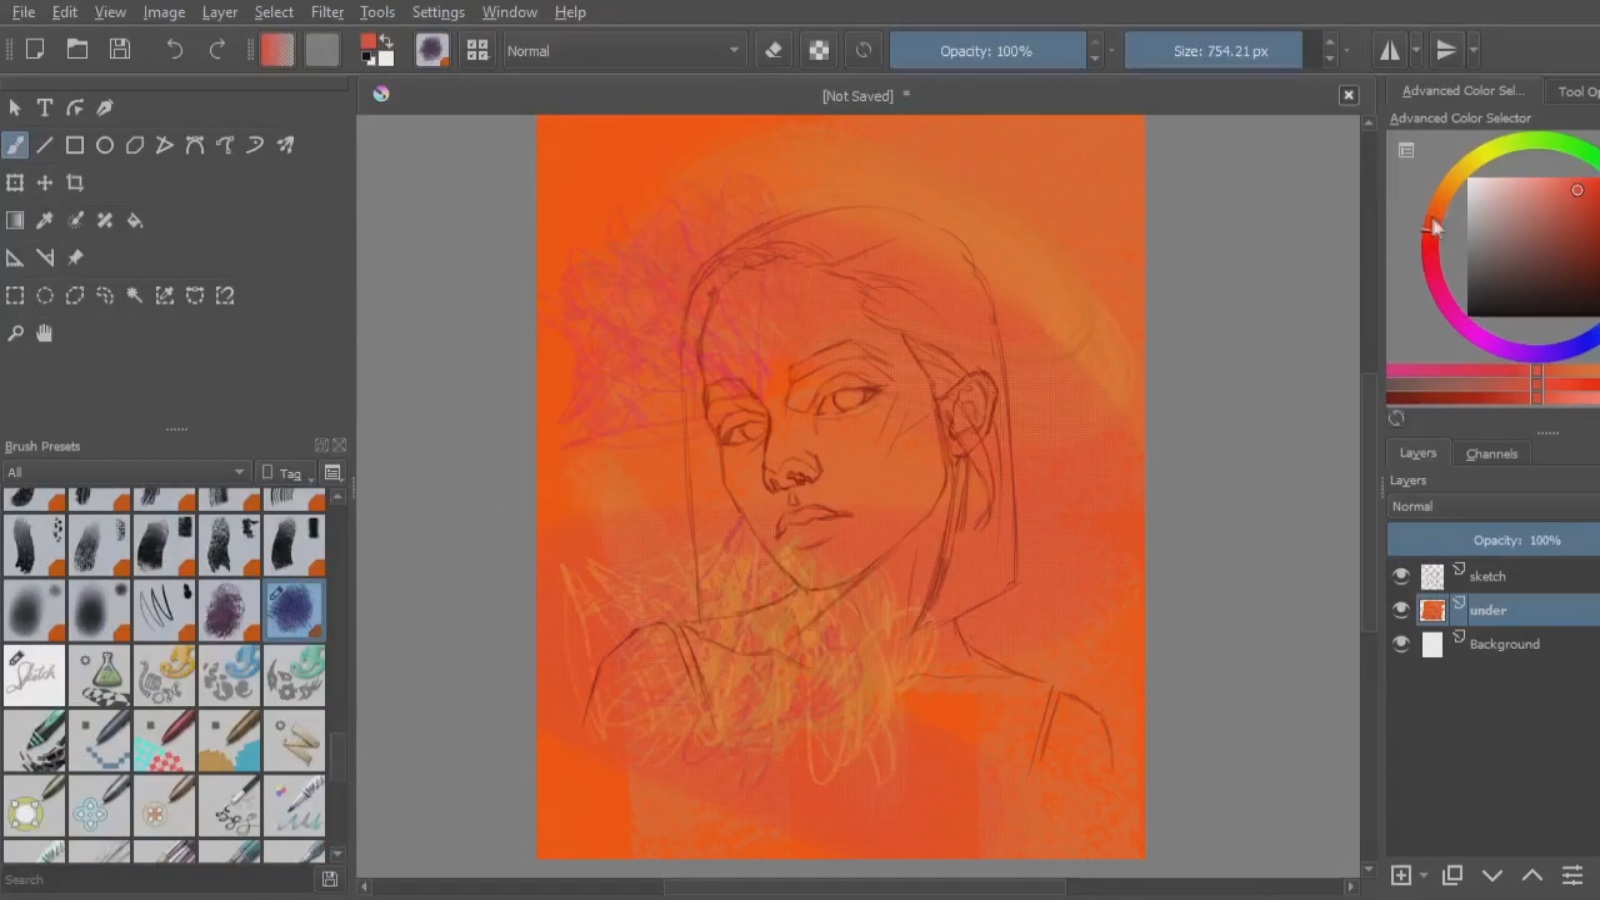
Task: Open vertical mirror options arrow
Action: (1473, 50)
